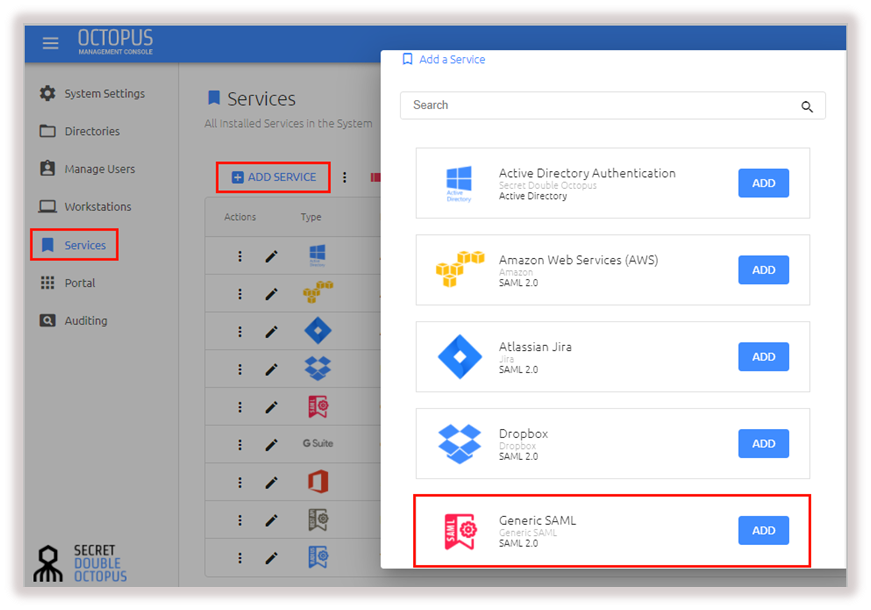Edit the Dropbox service row

pyautogui.click(x=271, y=369)
